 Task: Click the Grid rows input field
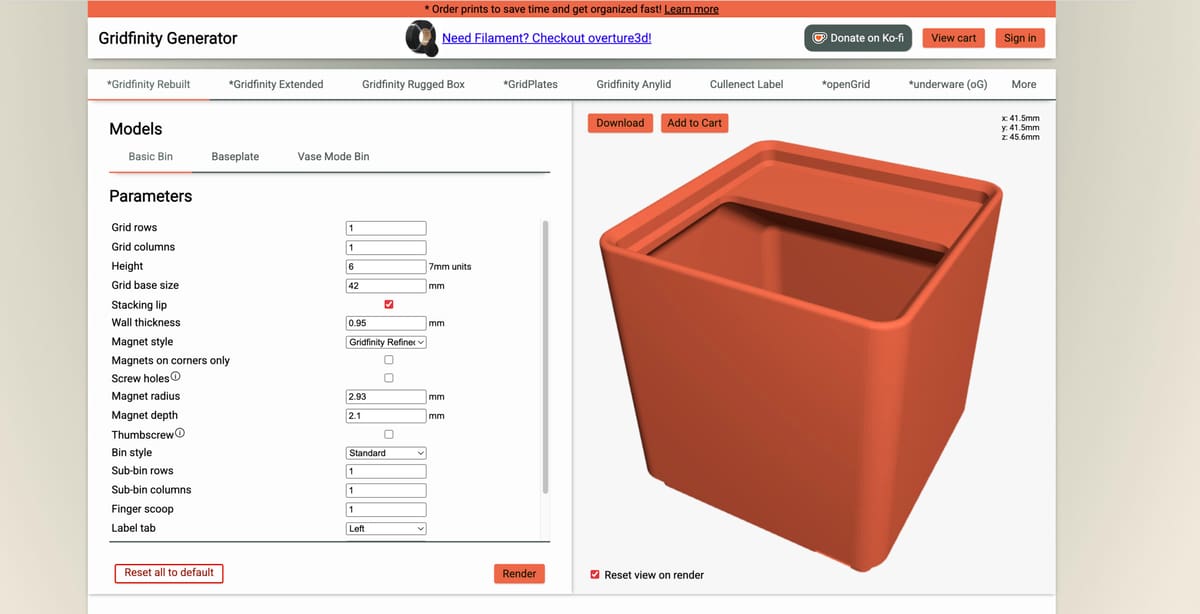click(x=386, y=228)
